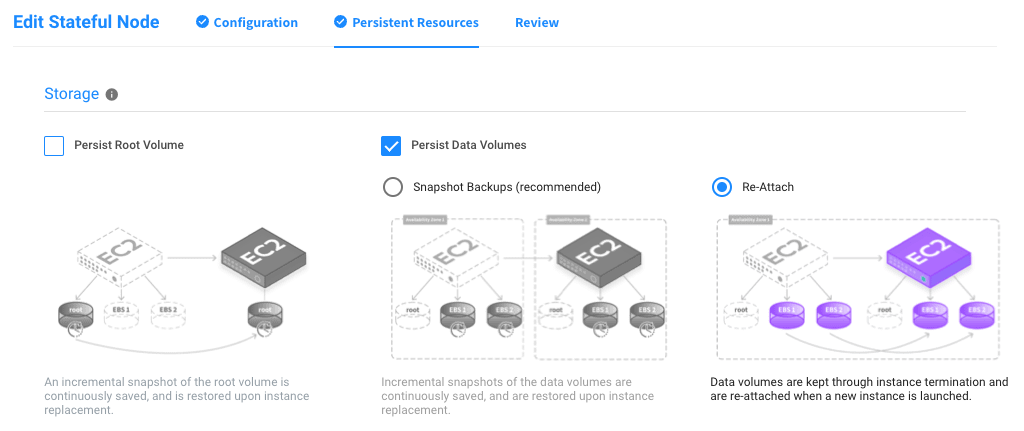This screenshot has width=1024, height=431.
Task: Click the Persistent Resources checkmark icon
Action: [341, 22]
